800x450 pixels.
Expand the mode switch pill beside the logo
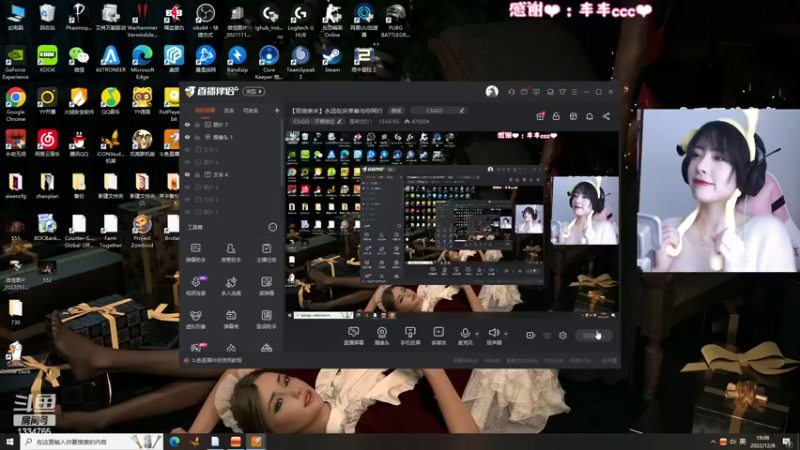pos(254,91)
